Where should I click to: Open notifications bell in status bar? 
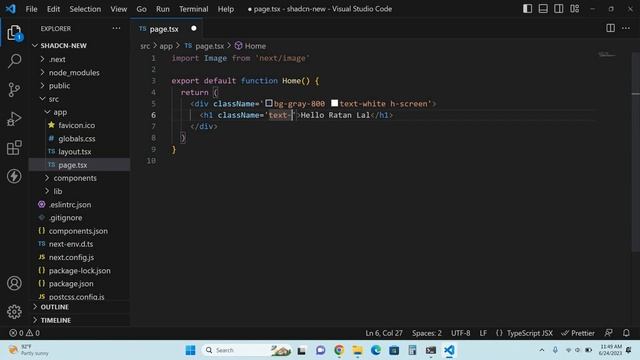point(626,333)
